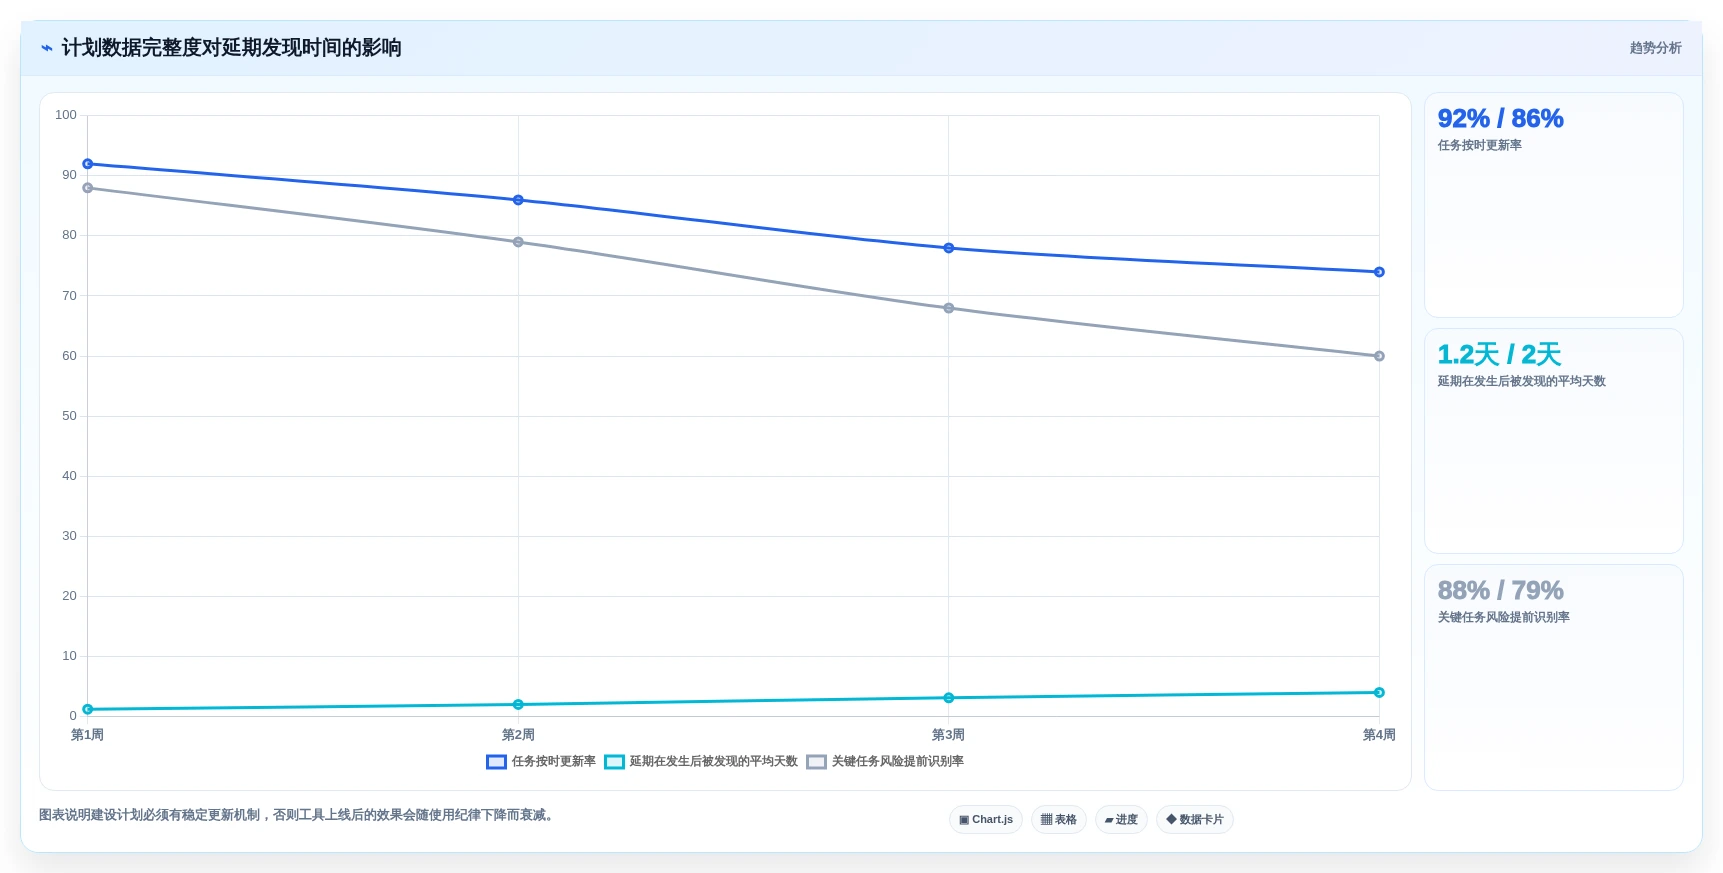The width and height of the screenshot is (1723, 873).
Task: Click the gray data point at 第2周
Action: pyautogui.click(x=518, y=242)
